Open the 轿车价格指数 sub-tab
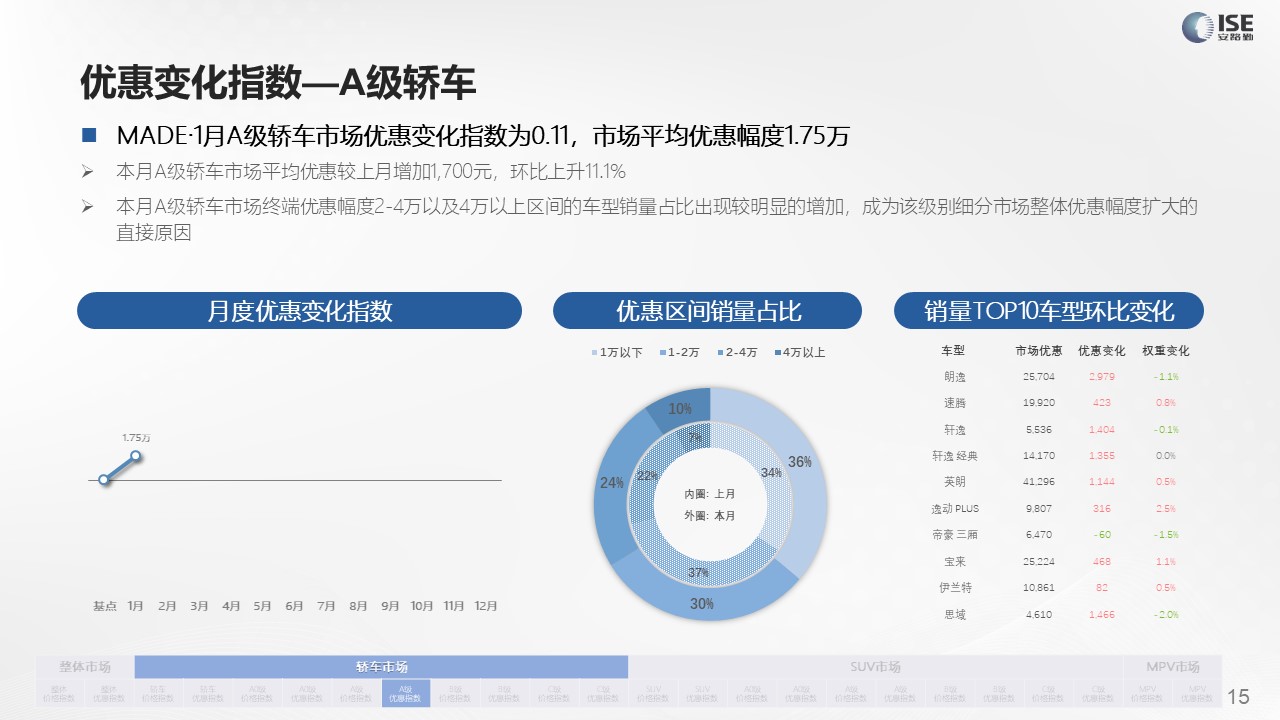Image resolution: width=1280 pixels, height=720 pixels. [158, 693]
